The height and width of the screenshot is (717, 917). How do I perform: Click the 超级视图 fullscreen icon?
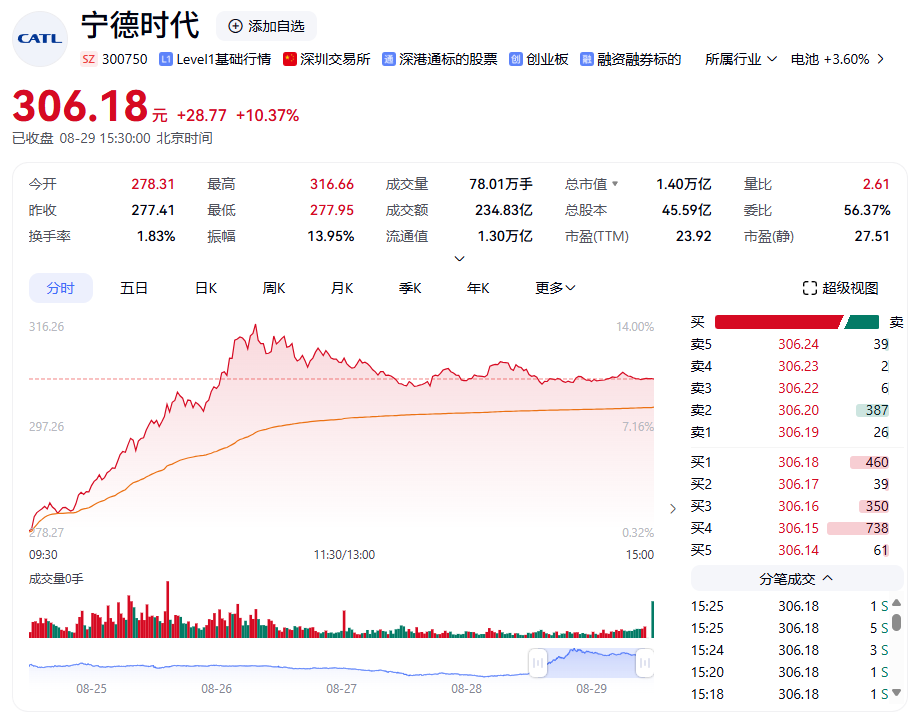pos(809,288)
